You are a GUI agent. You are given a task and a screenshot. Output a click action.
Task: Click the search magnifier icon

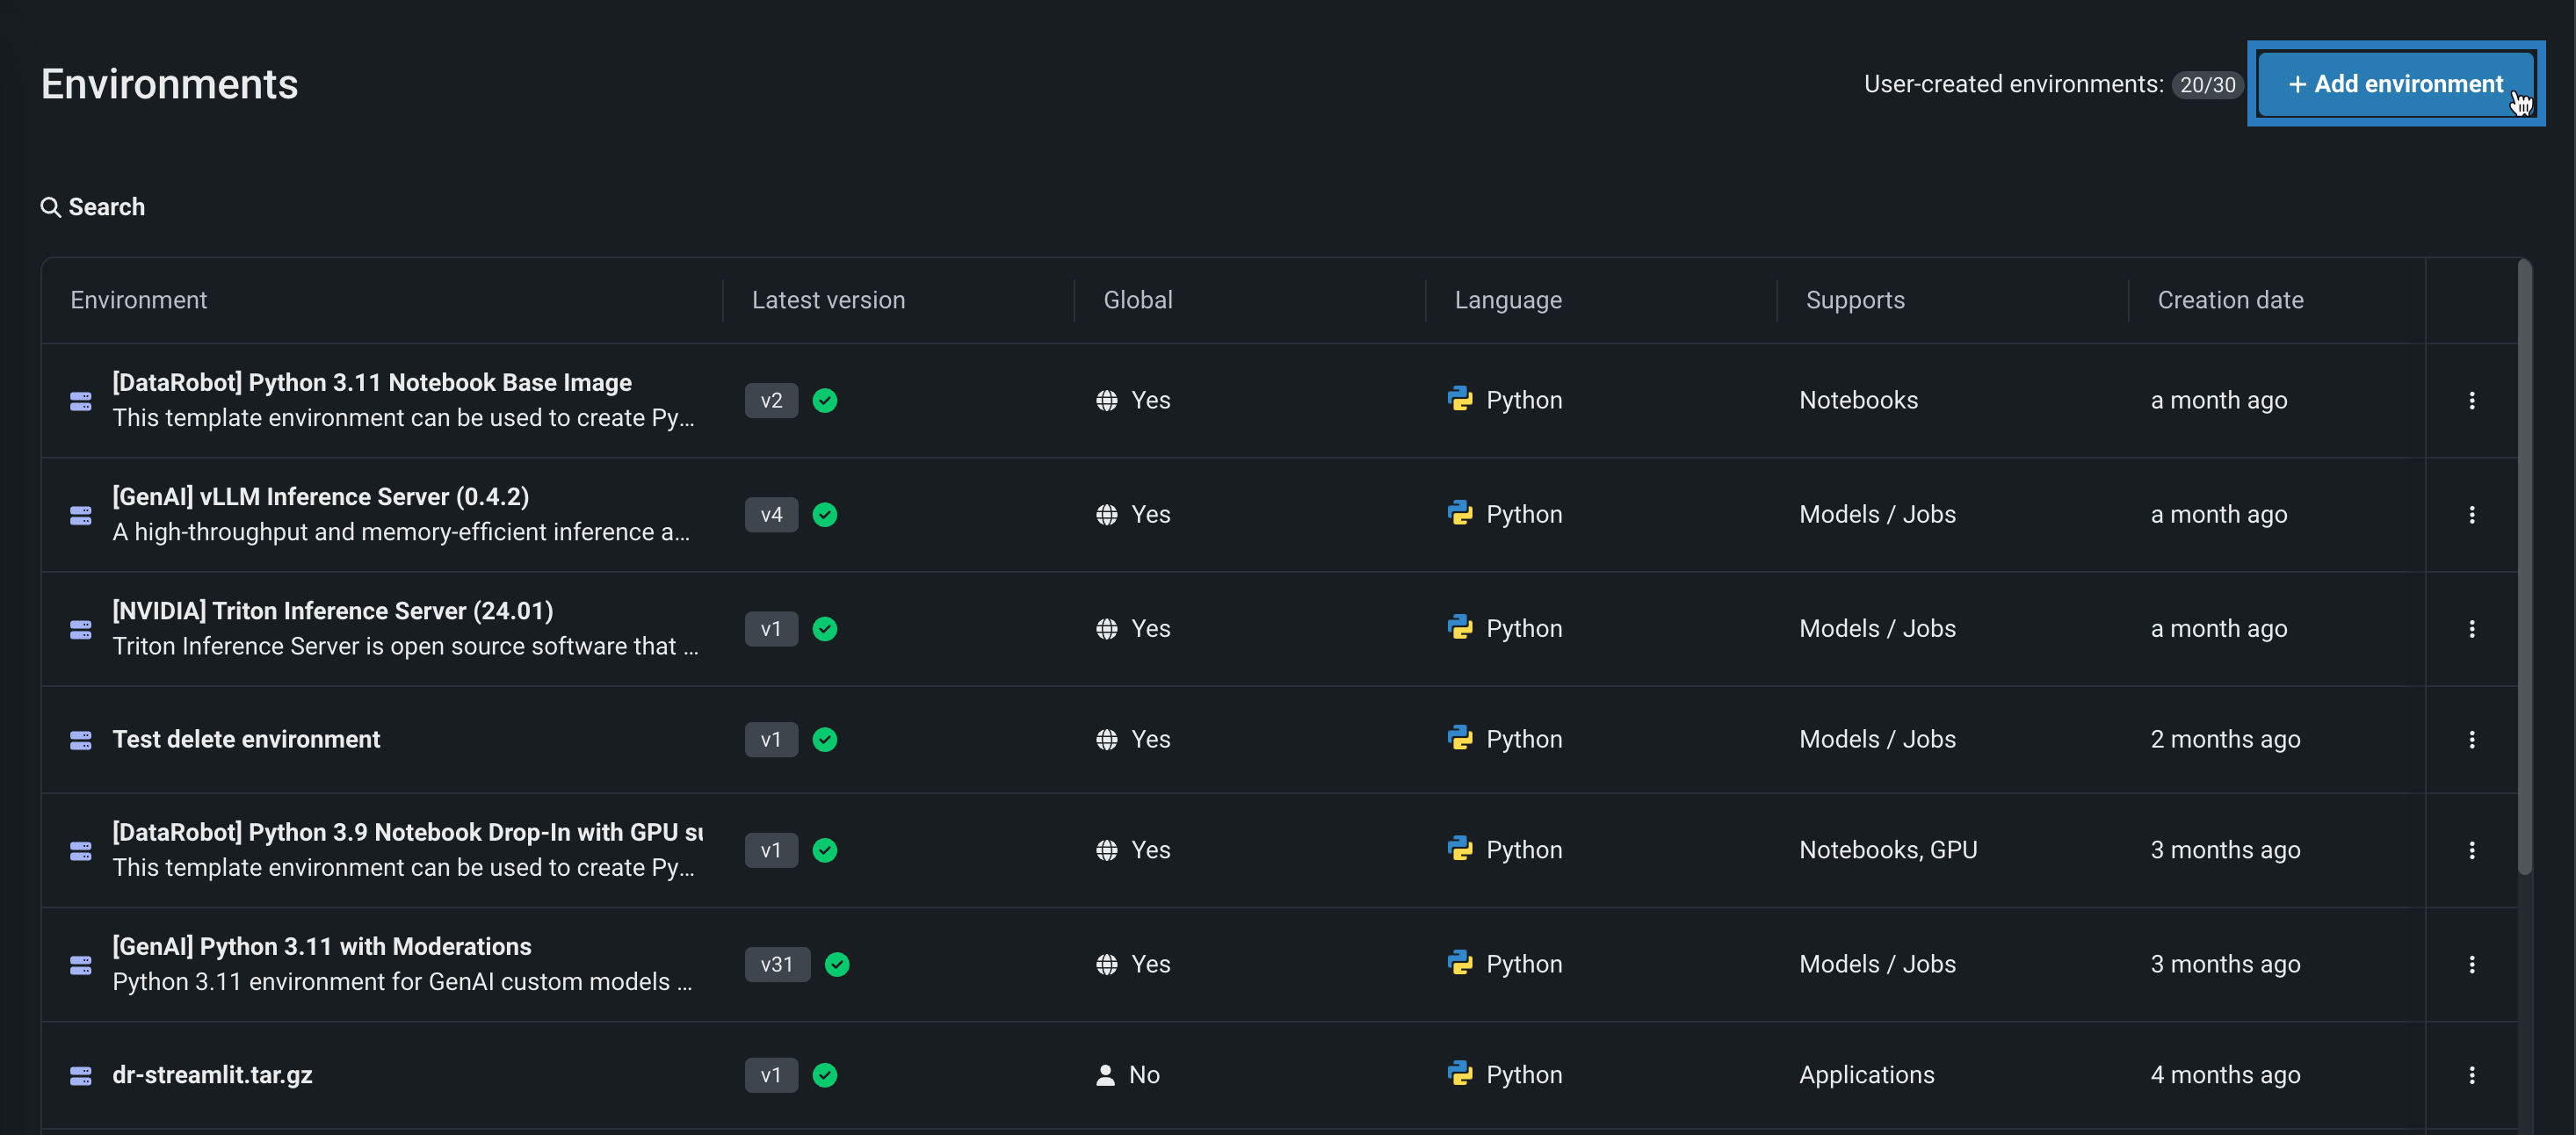(x=50, y=207)
